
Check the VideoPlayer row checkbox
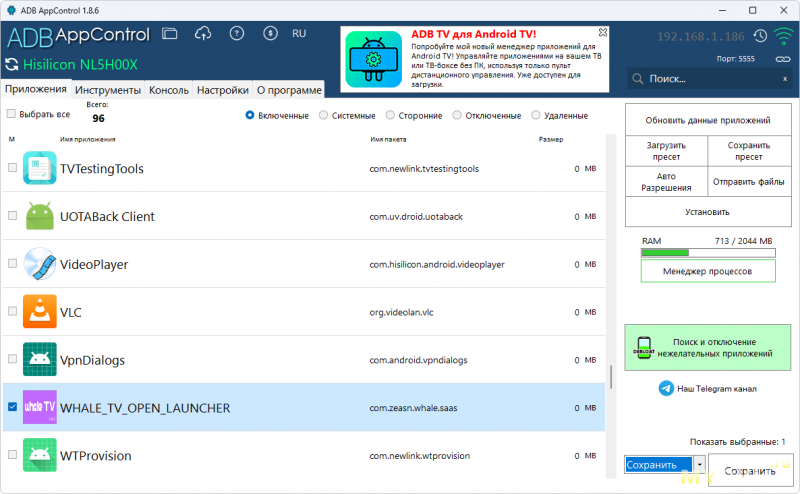pos(13,263)
